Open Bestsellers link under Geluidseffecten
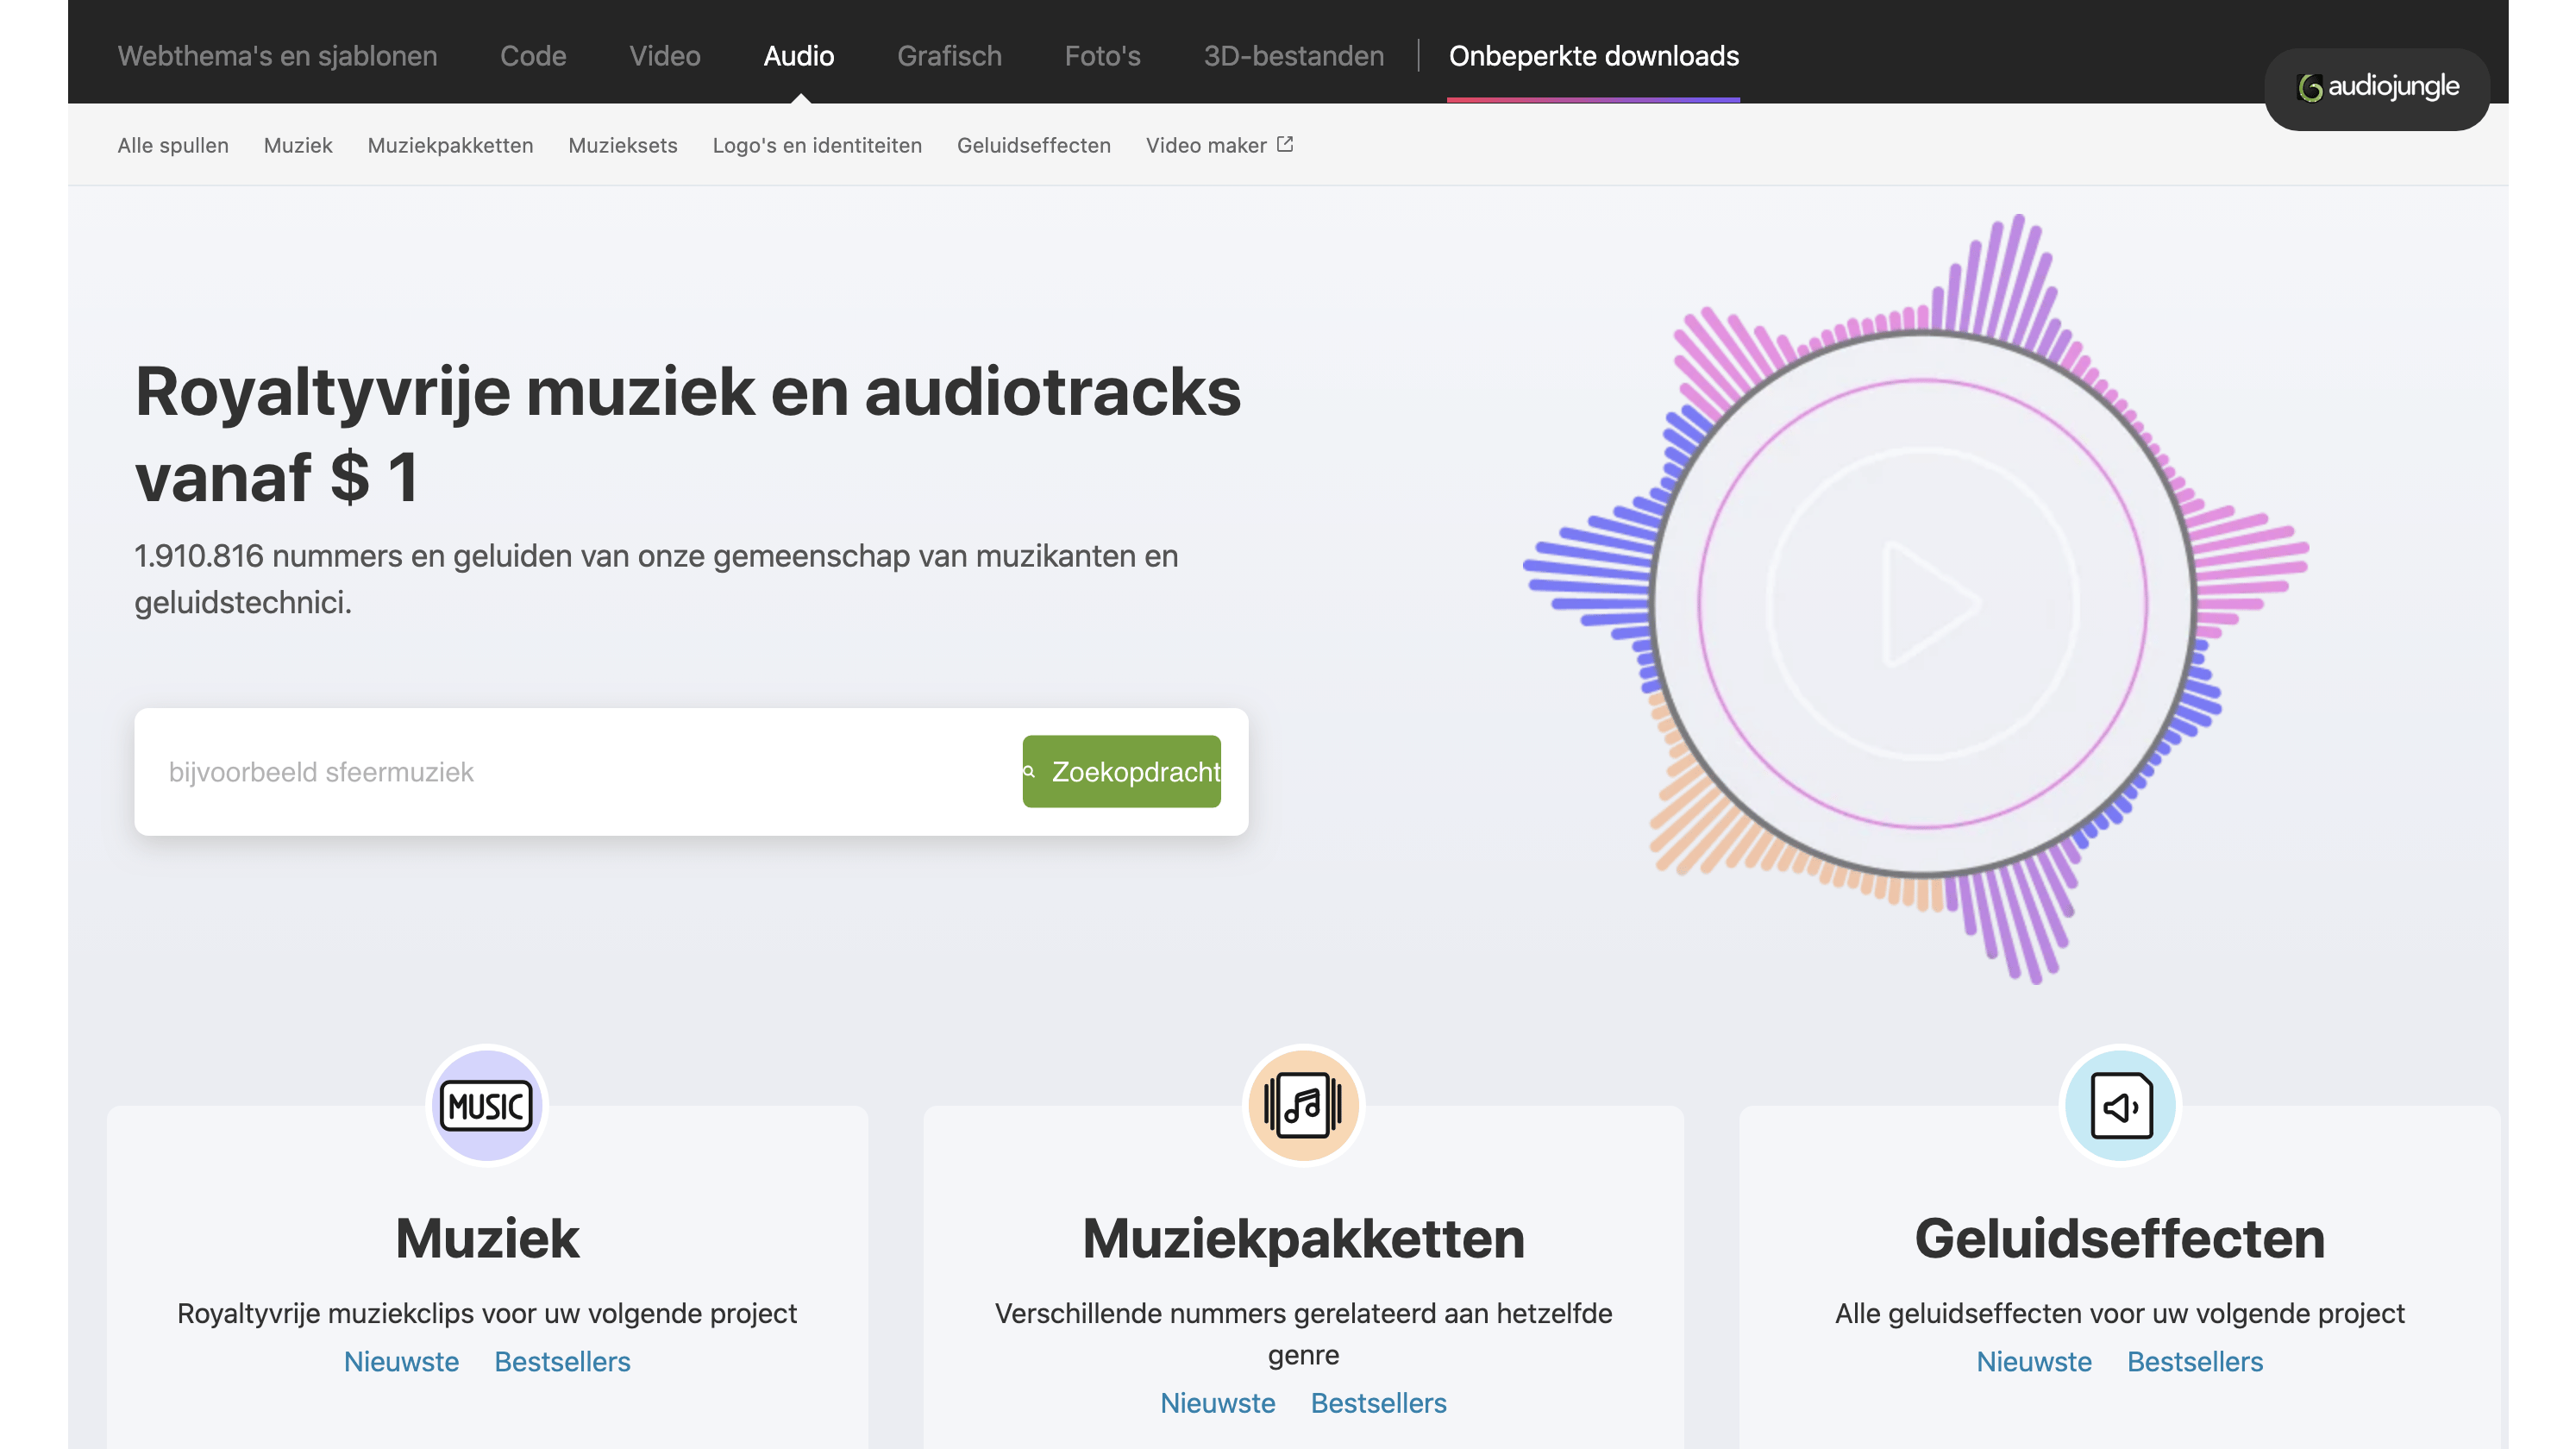Screen dimensions: 2576x1449 [x=2194, y=1361]
